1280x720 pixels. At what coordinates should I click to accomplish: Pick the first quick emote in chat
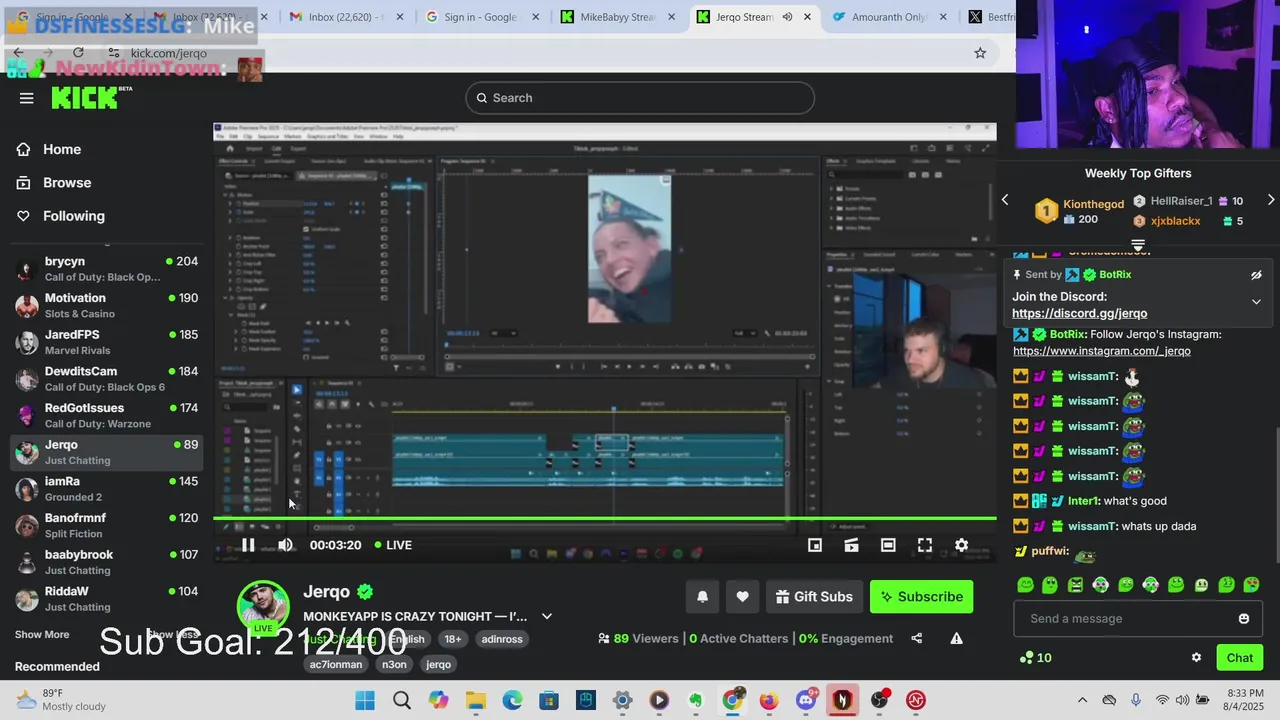[1025, 585]
